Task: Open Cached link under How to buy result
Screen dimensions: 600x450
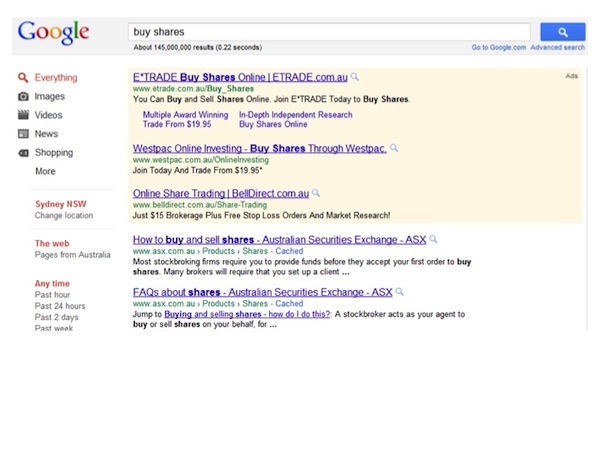Action: (289, 251)
